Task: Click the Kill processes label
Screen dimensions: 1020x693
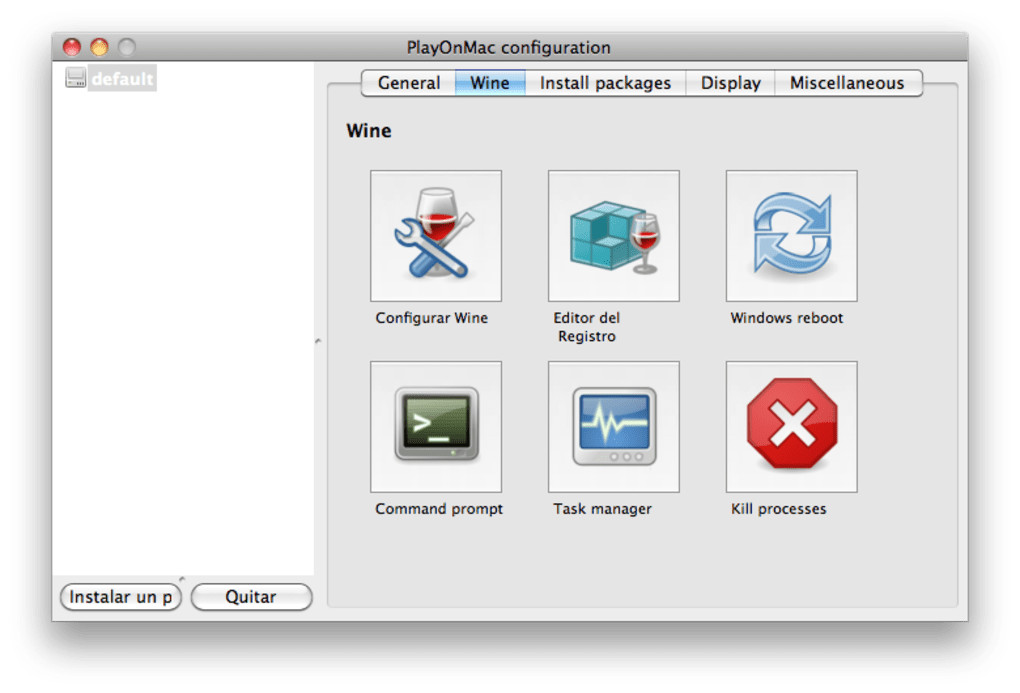Action: [x=779, y=509]
